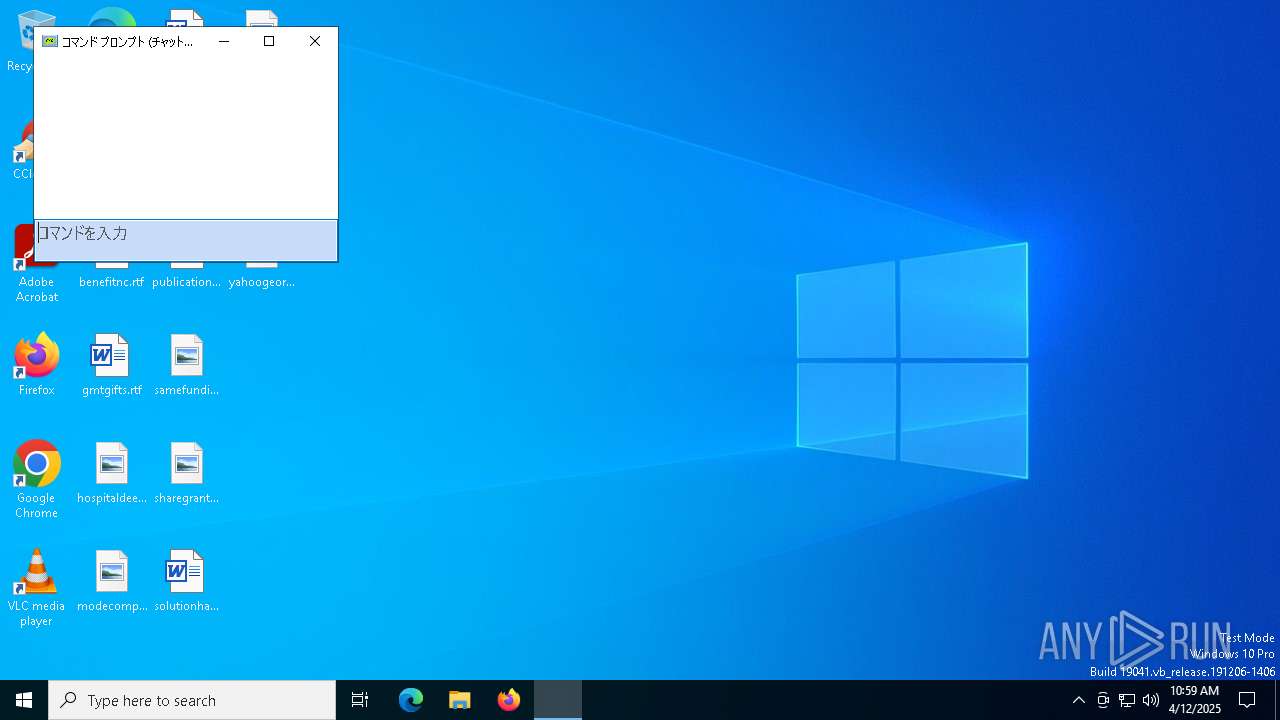
Task: Click the active app taskbar button
Action: pyautogui.click(x=558, y=700)
